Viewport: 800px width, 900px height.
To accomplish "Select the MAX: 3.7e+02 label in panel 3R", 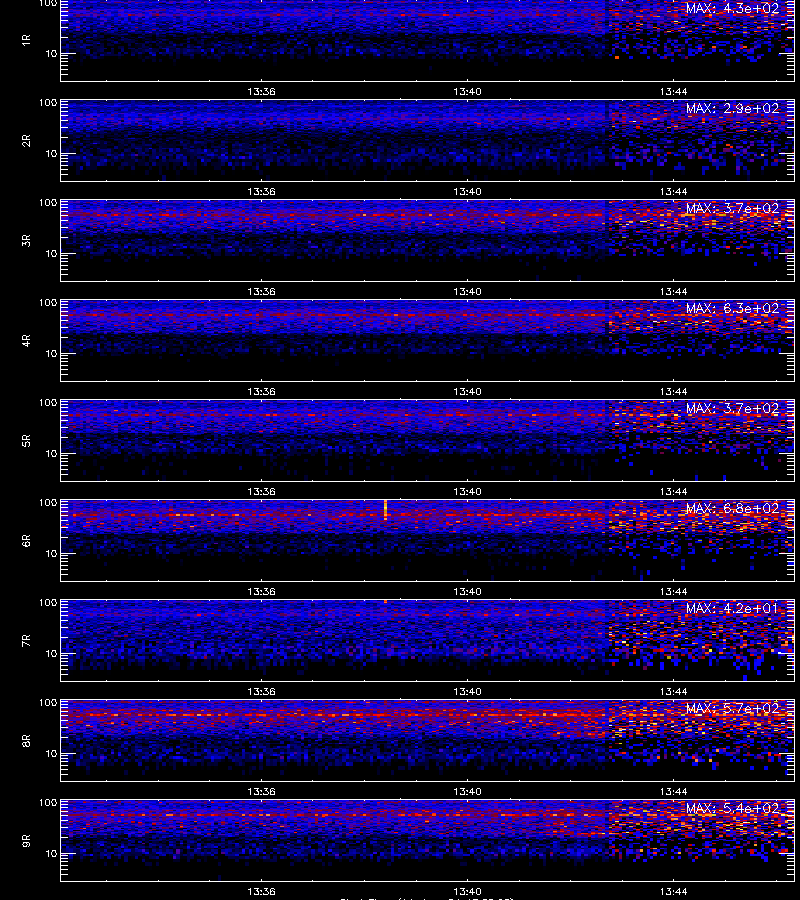I will [x=732, y=208].
